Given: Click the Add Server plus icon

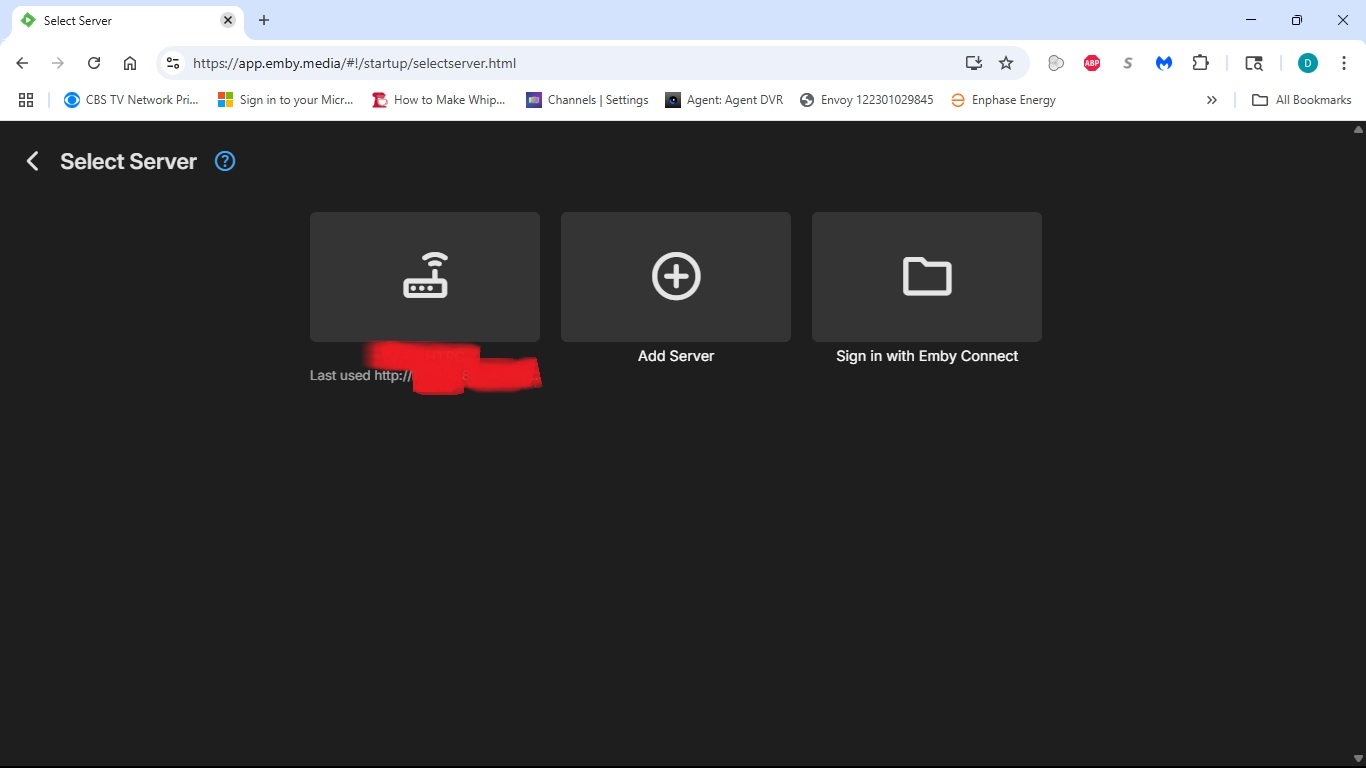Looking at the screenshot, I should coord(676,276).
